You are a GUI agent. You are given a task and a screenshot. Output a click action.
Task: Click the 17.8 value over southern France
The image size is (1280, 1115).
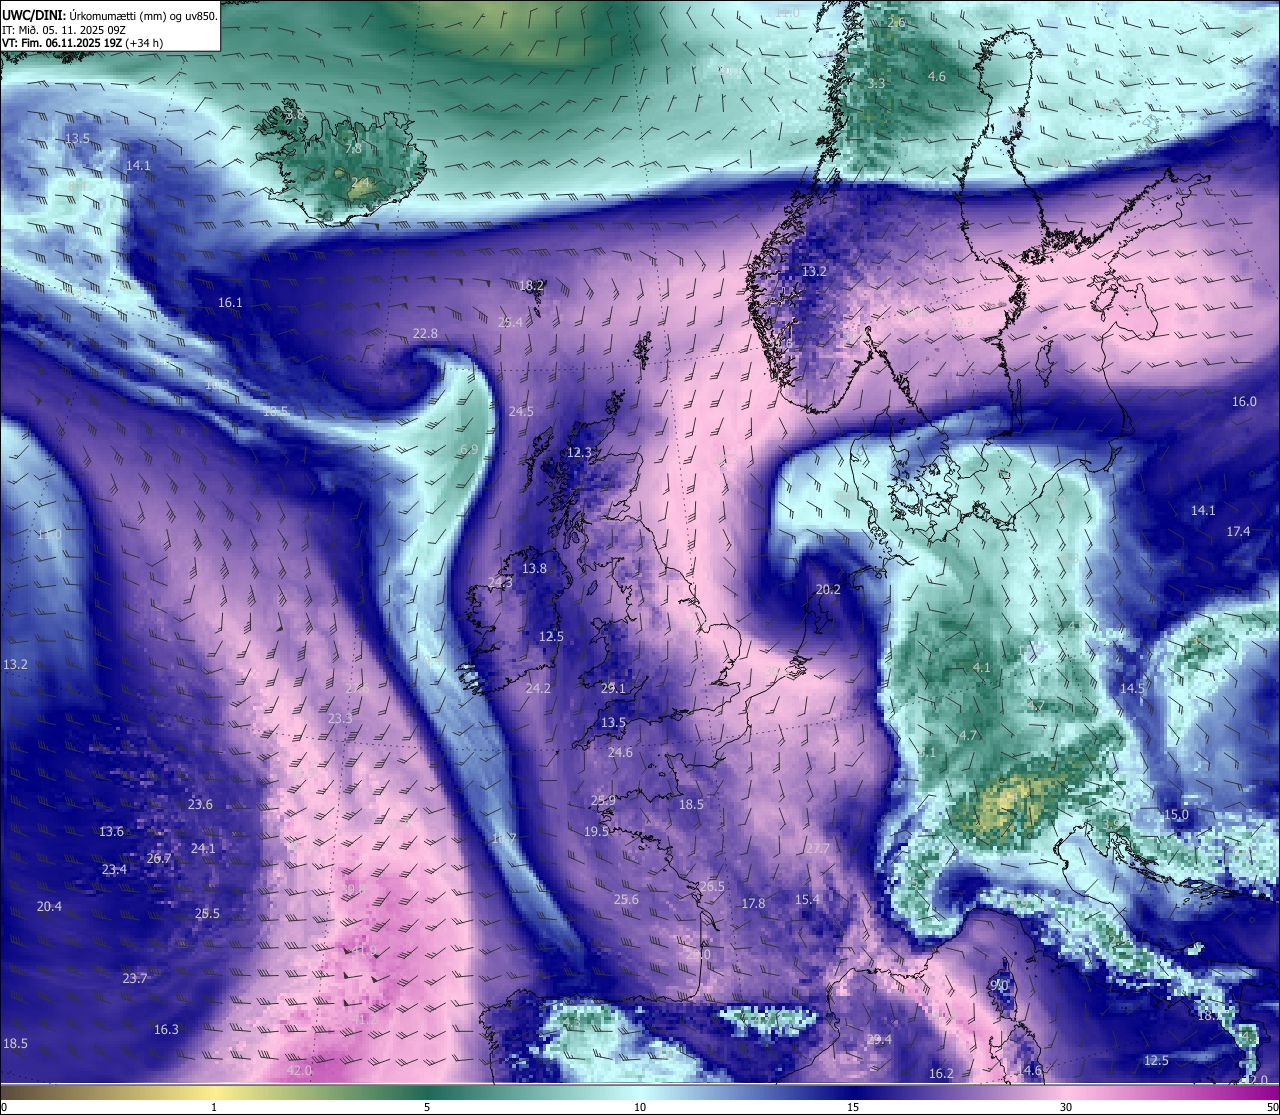coord(753,903)
